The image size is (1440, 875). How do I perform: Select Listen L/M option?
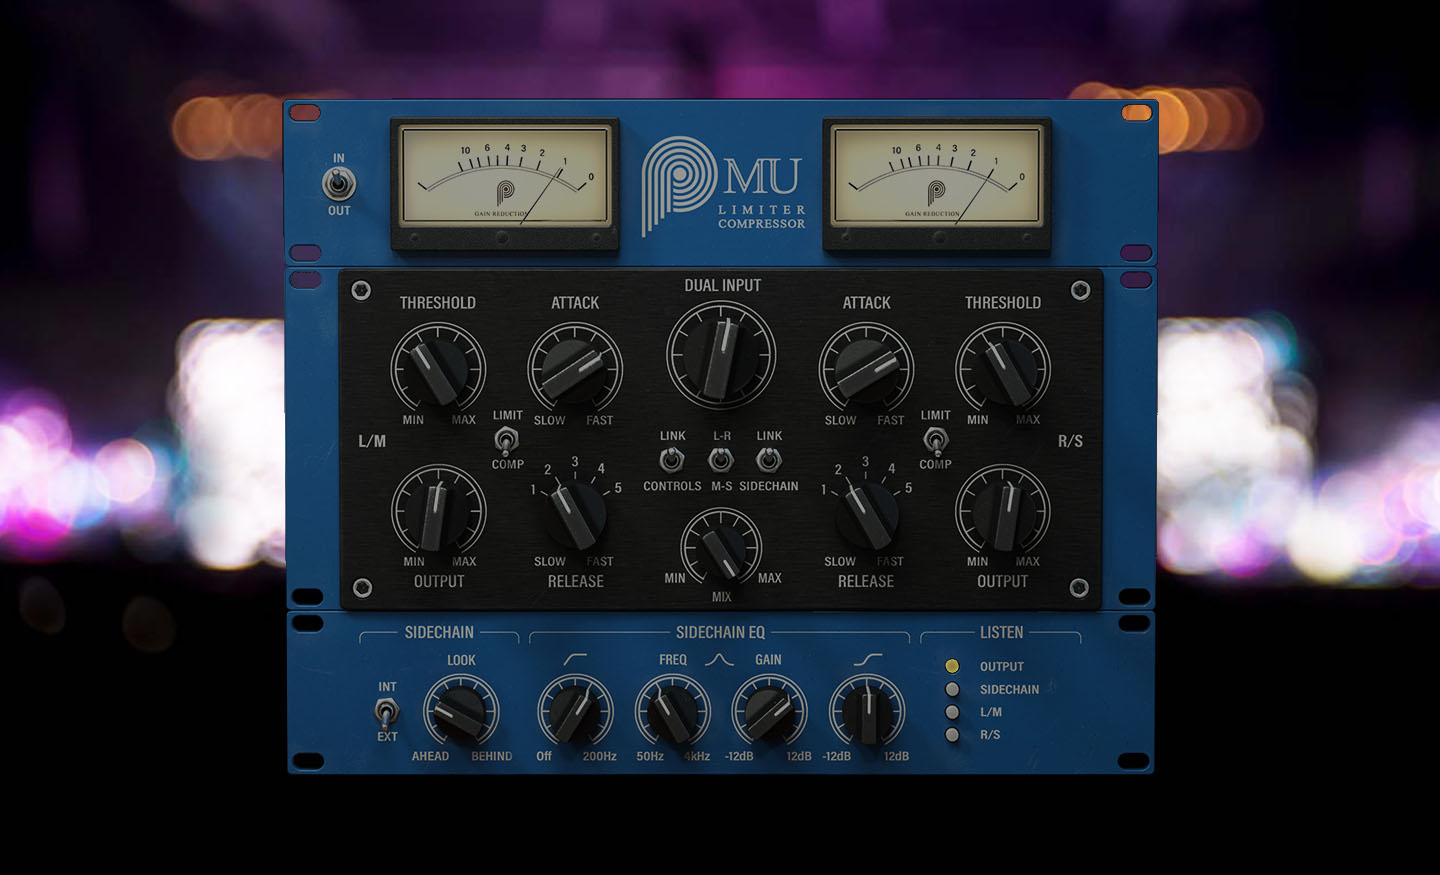[x=952, y=712]
